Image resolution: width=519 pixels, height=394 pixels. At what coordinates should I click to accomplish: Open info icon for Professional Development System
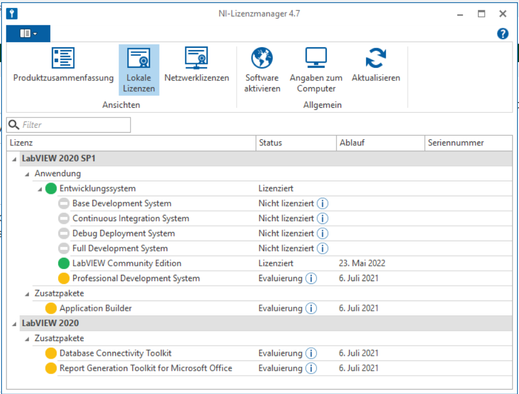point(311,278)
